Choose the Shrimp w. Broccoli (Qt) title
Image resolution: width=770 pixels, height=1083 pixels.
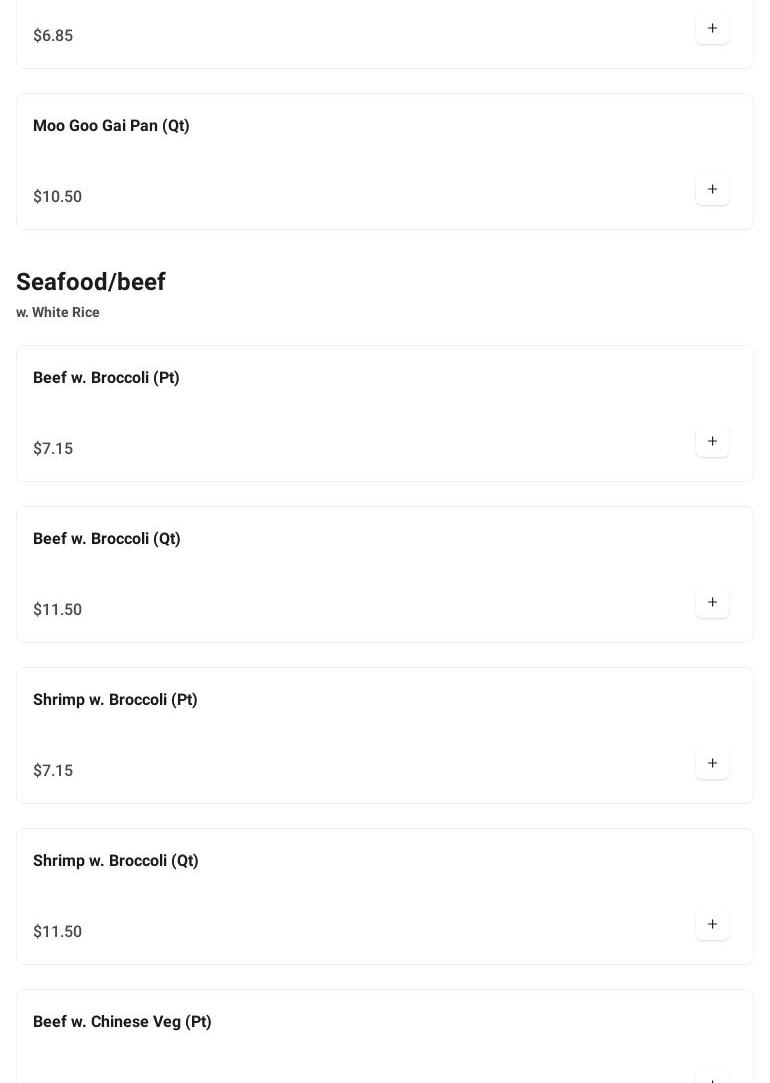click(x=116, y=861)
